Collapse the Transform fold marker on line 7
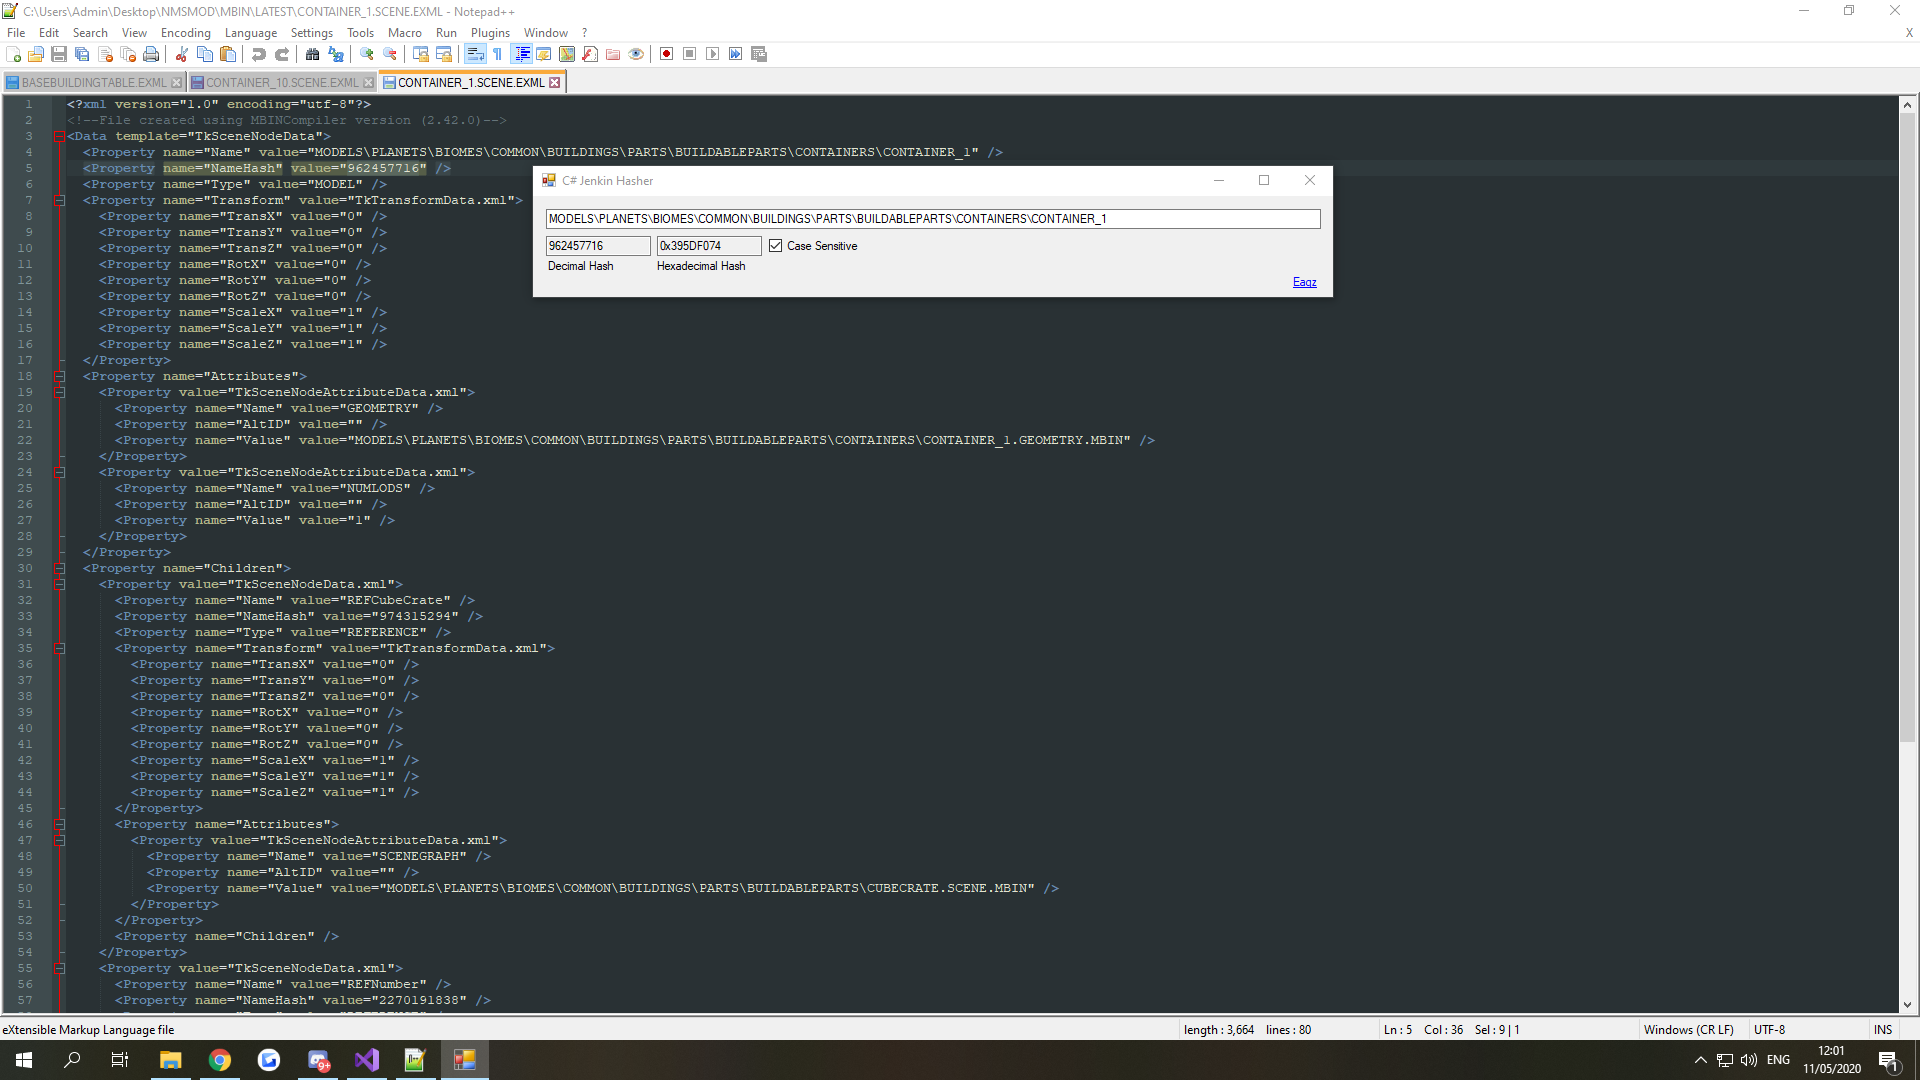 pyautogui.click(x=59, y=200)
